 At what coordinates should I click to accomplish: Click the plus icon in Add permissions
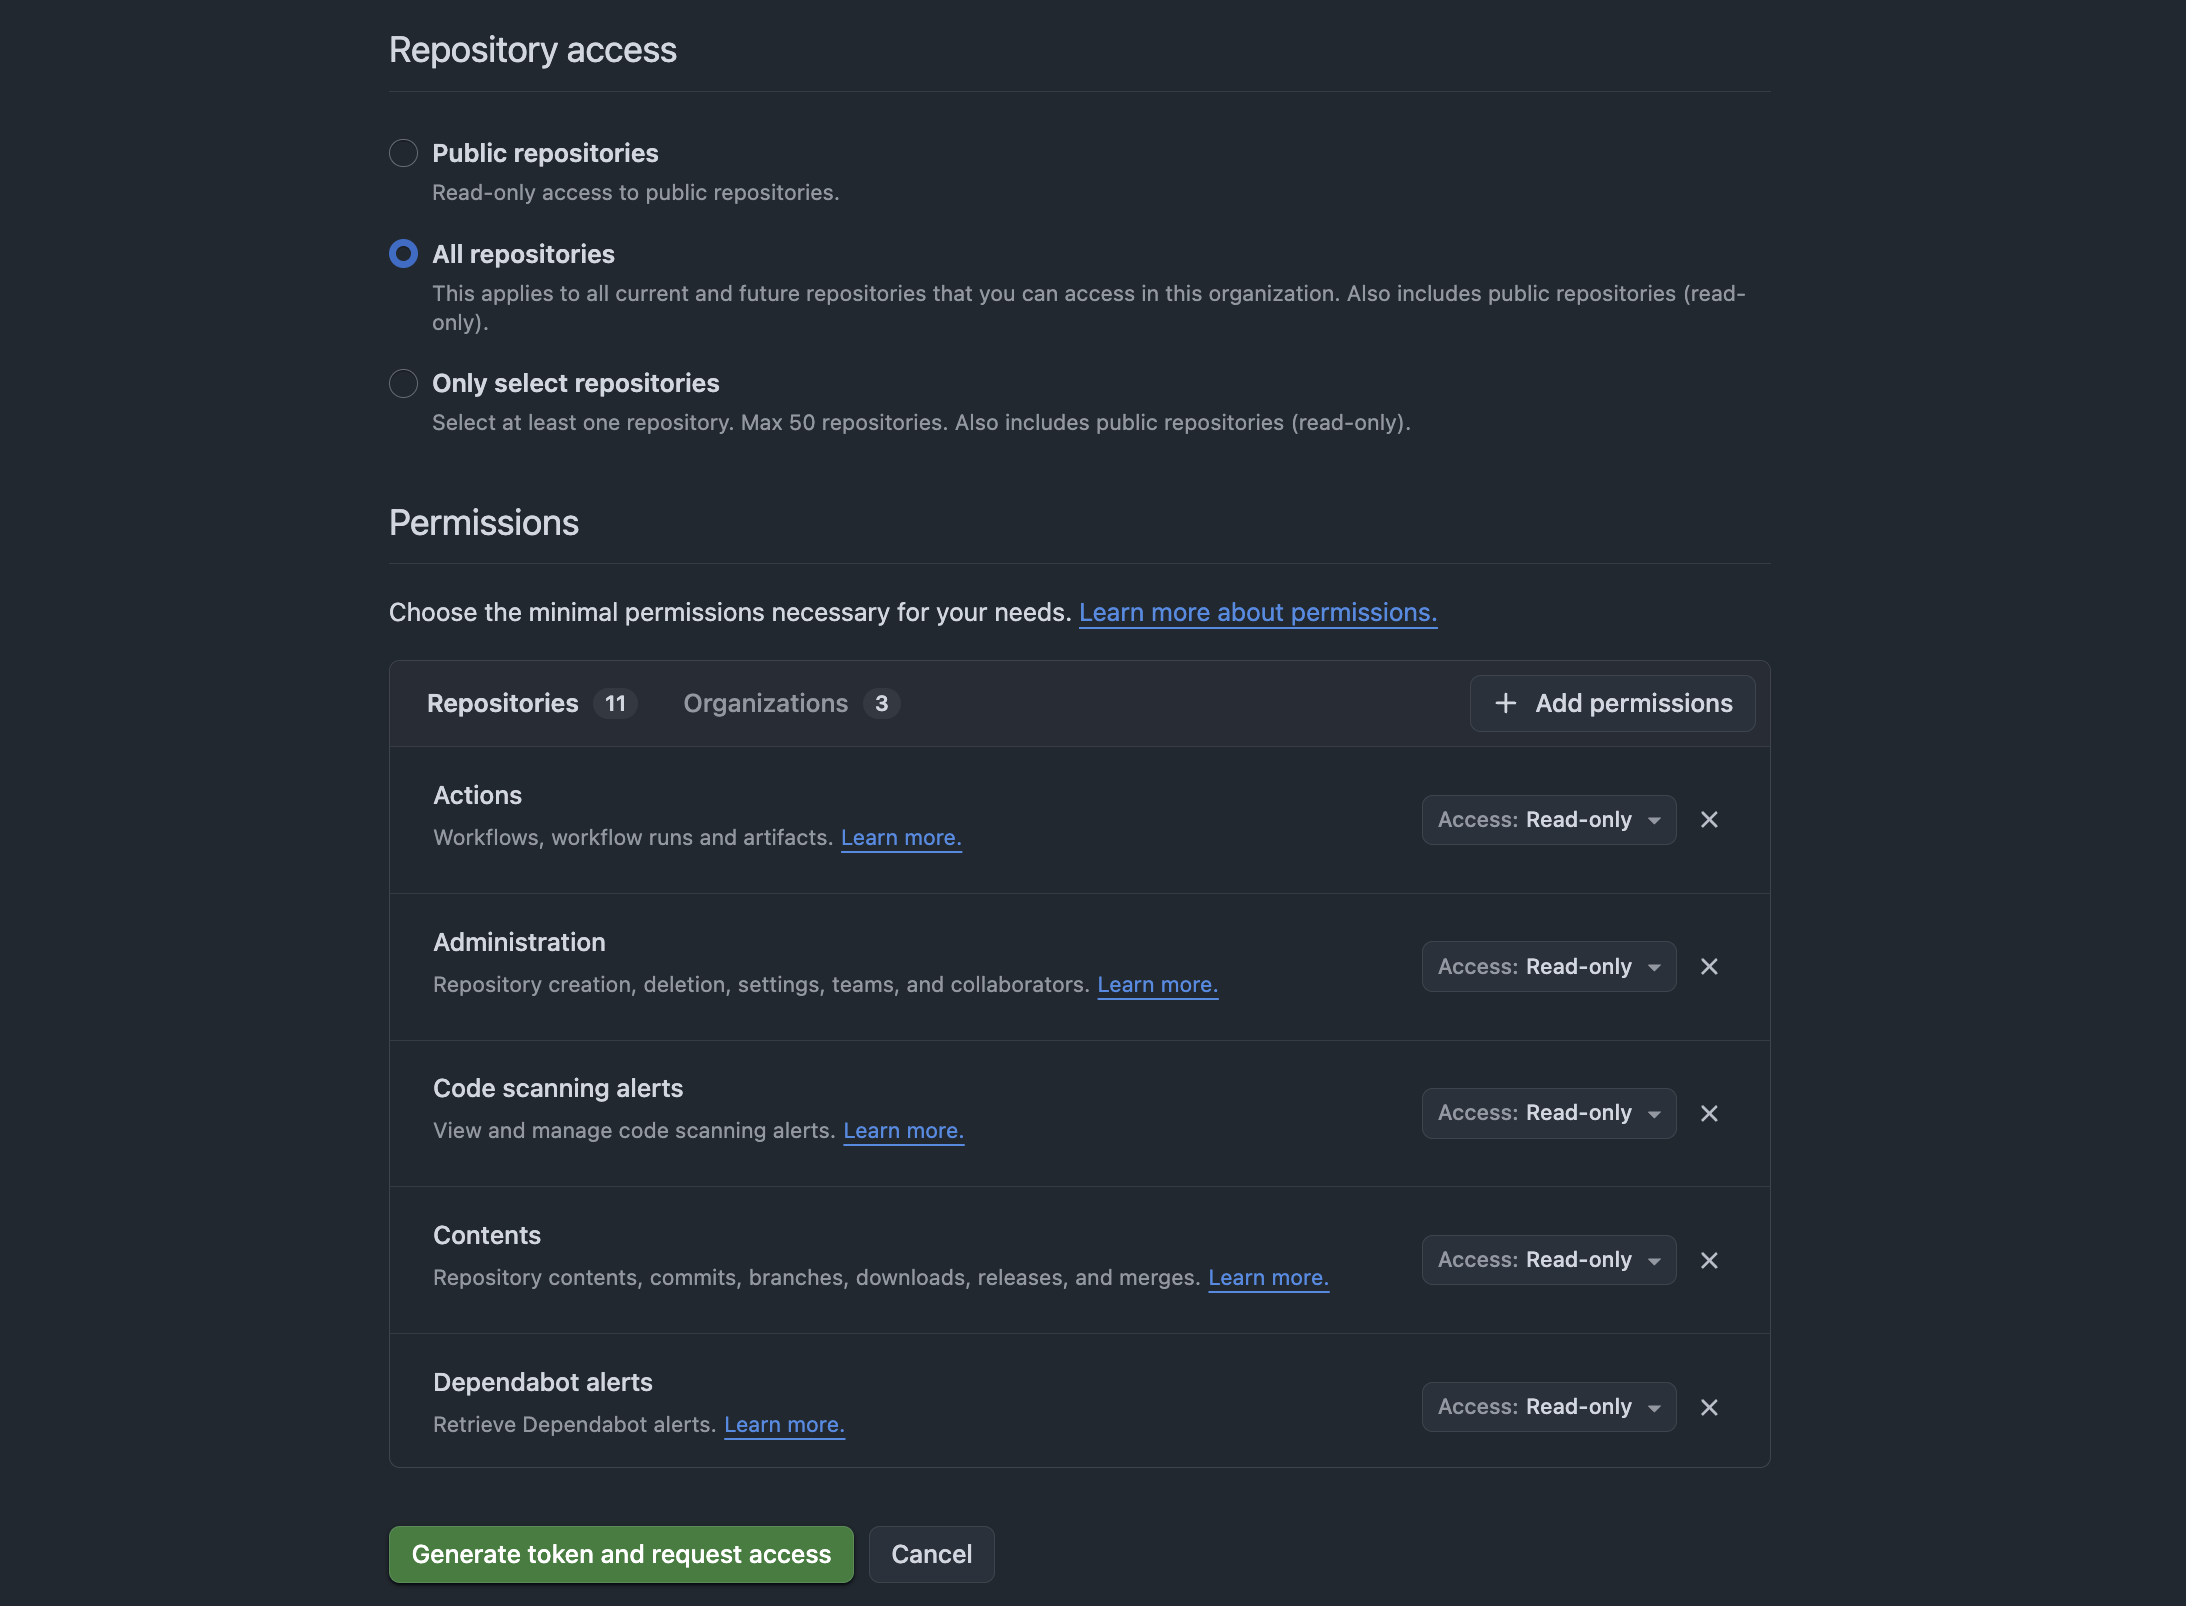click(1505, 703)
